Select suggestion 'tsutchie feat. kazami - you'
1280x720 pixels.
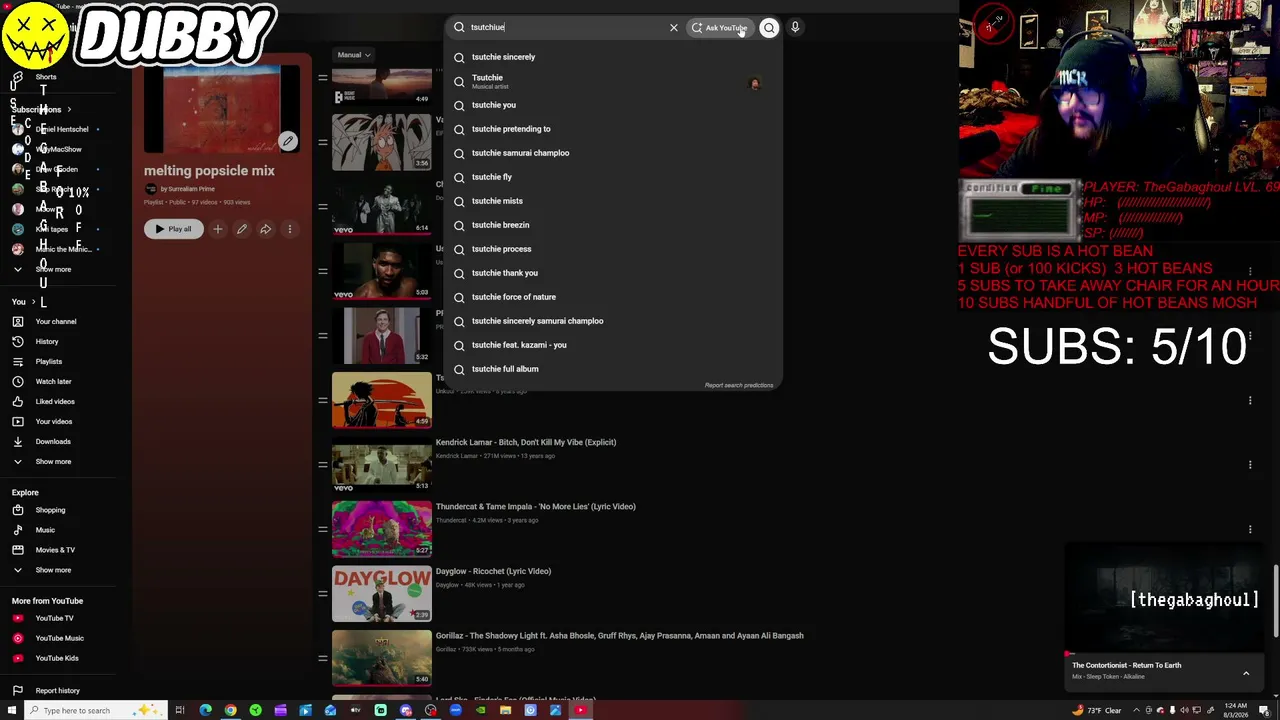click(612, 345)
